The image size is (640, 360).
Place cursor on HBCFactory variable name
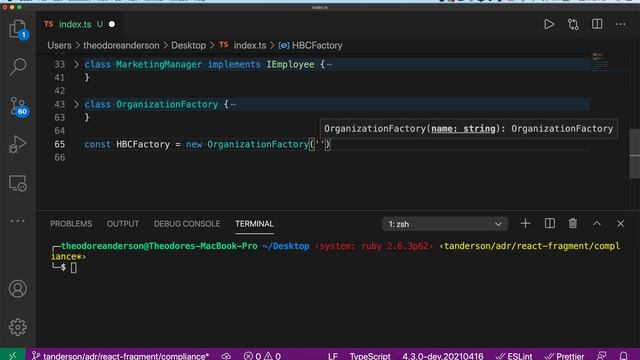pos(143,144)
